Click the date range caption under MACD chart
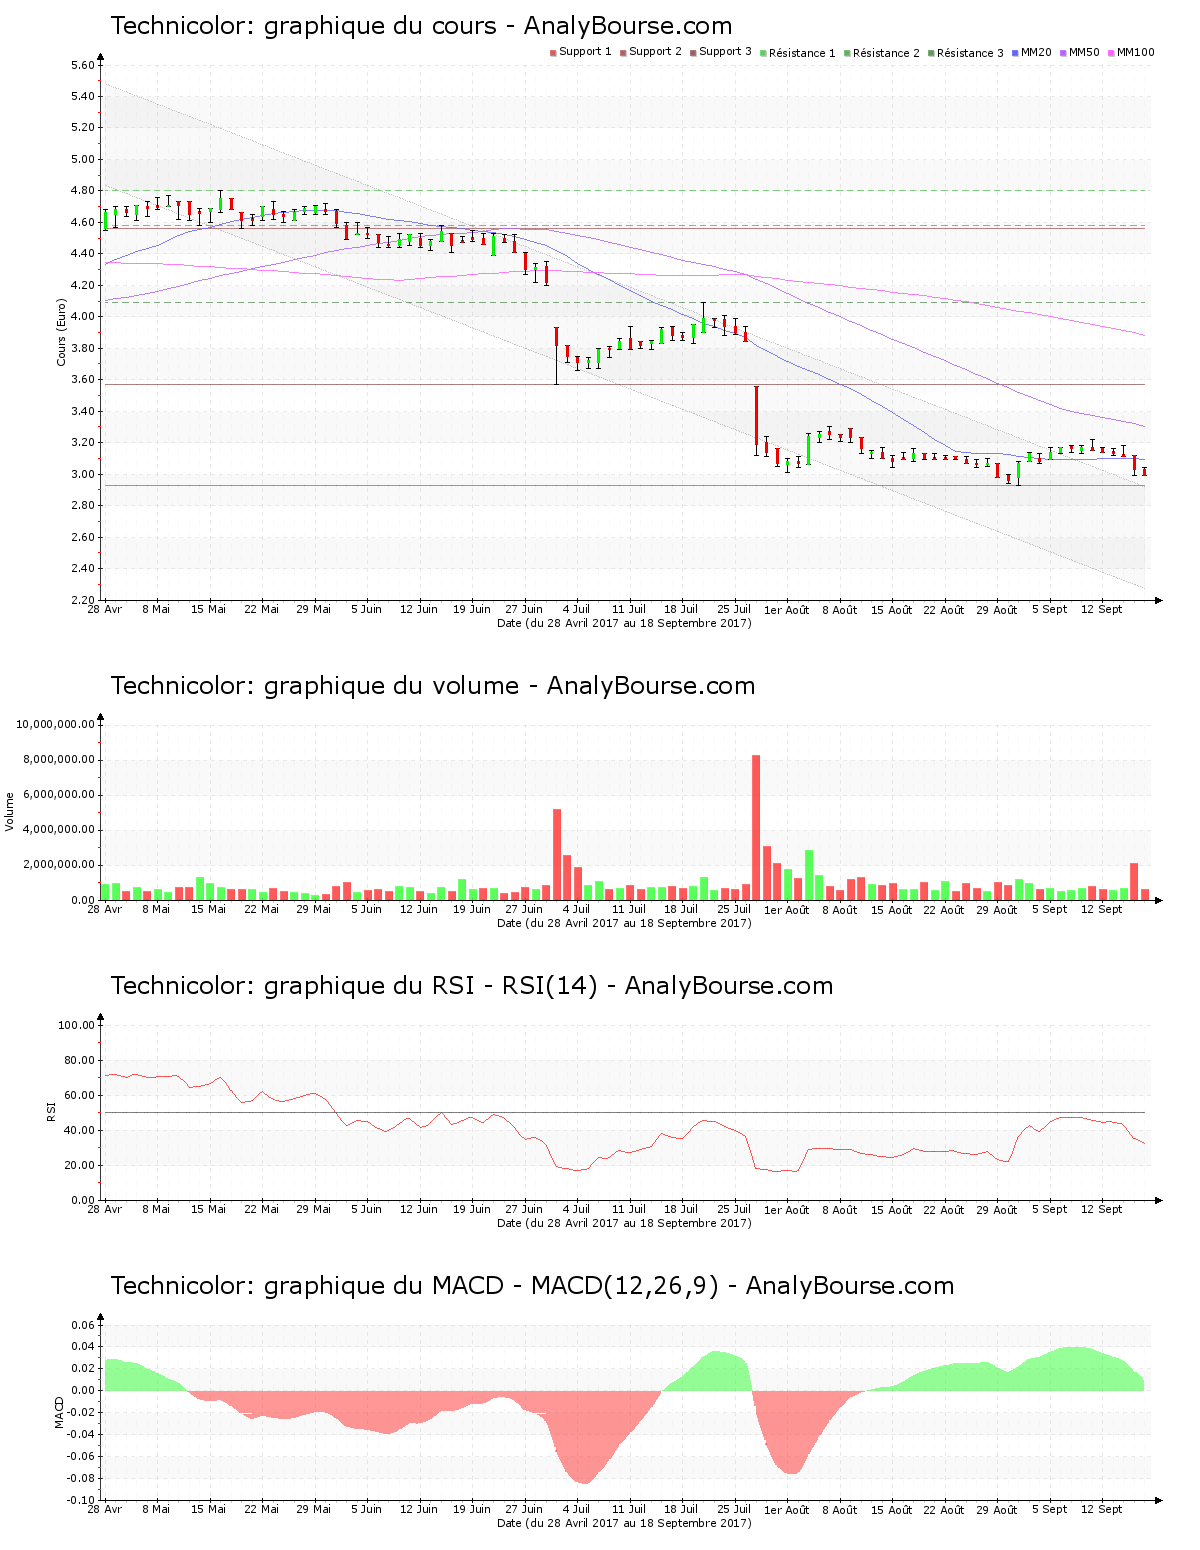 pos(624,1523)
